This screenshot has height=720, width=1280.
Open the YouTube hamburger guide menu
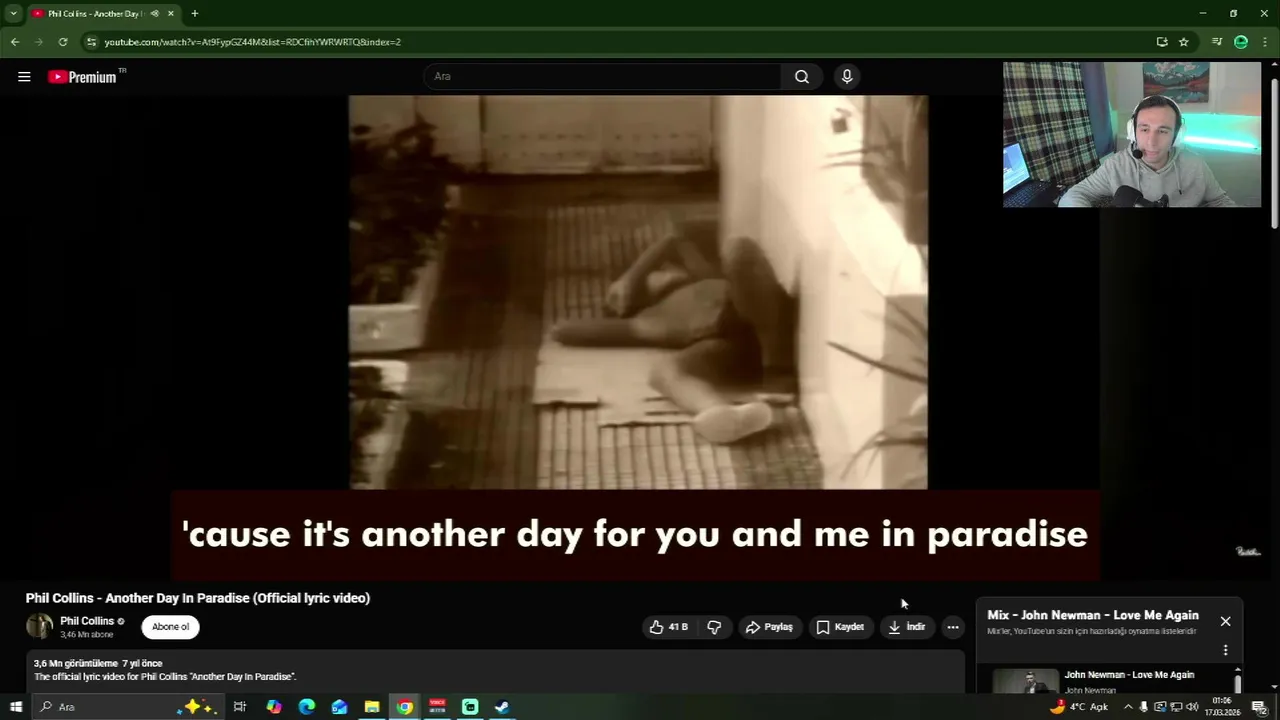pyautogui.click(x=24, y=77)
